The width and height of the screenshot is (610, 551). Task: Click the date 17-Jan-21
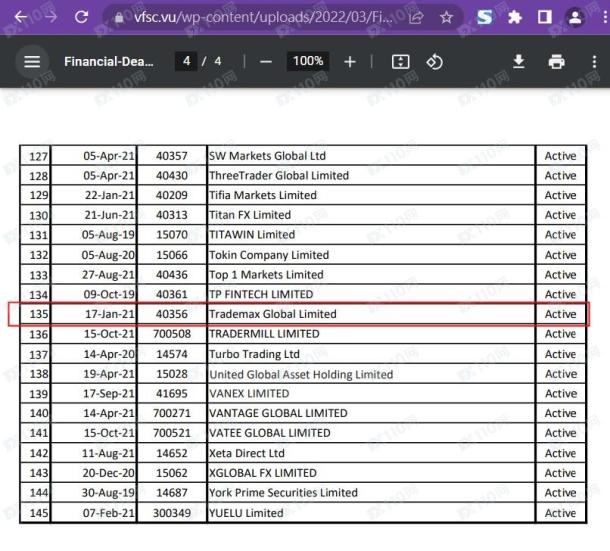110,314
